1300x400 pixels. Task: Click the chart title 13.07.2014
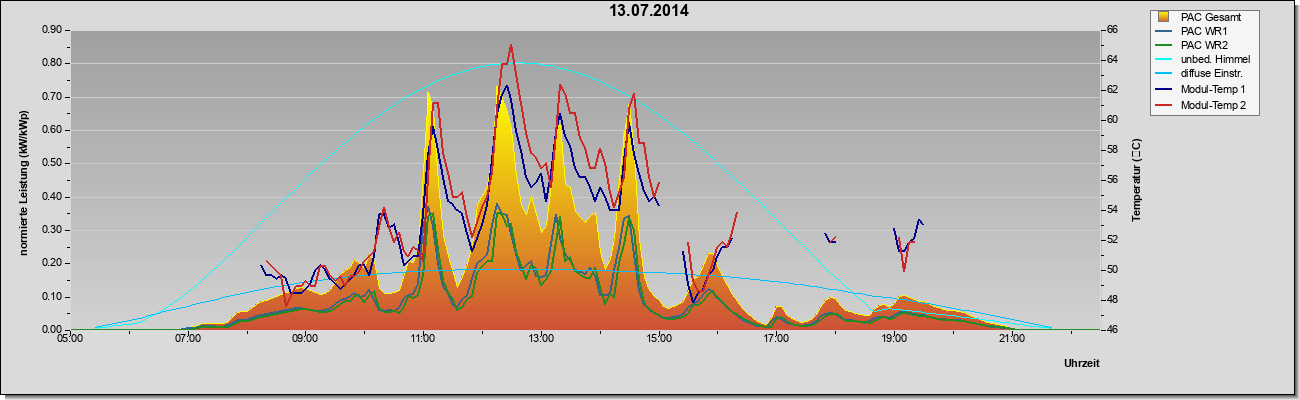point(650,12)
